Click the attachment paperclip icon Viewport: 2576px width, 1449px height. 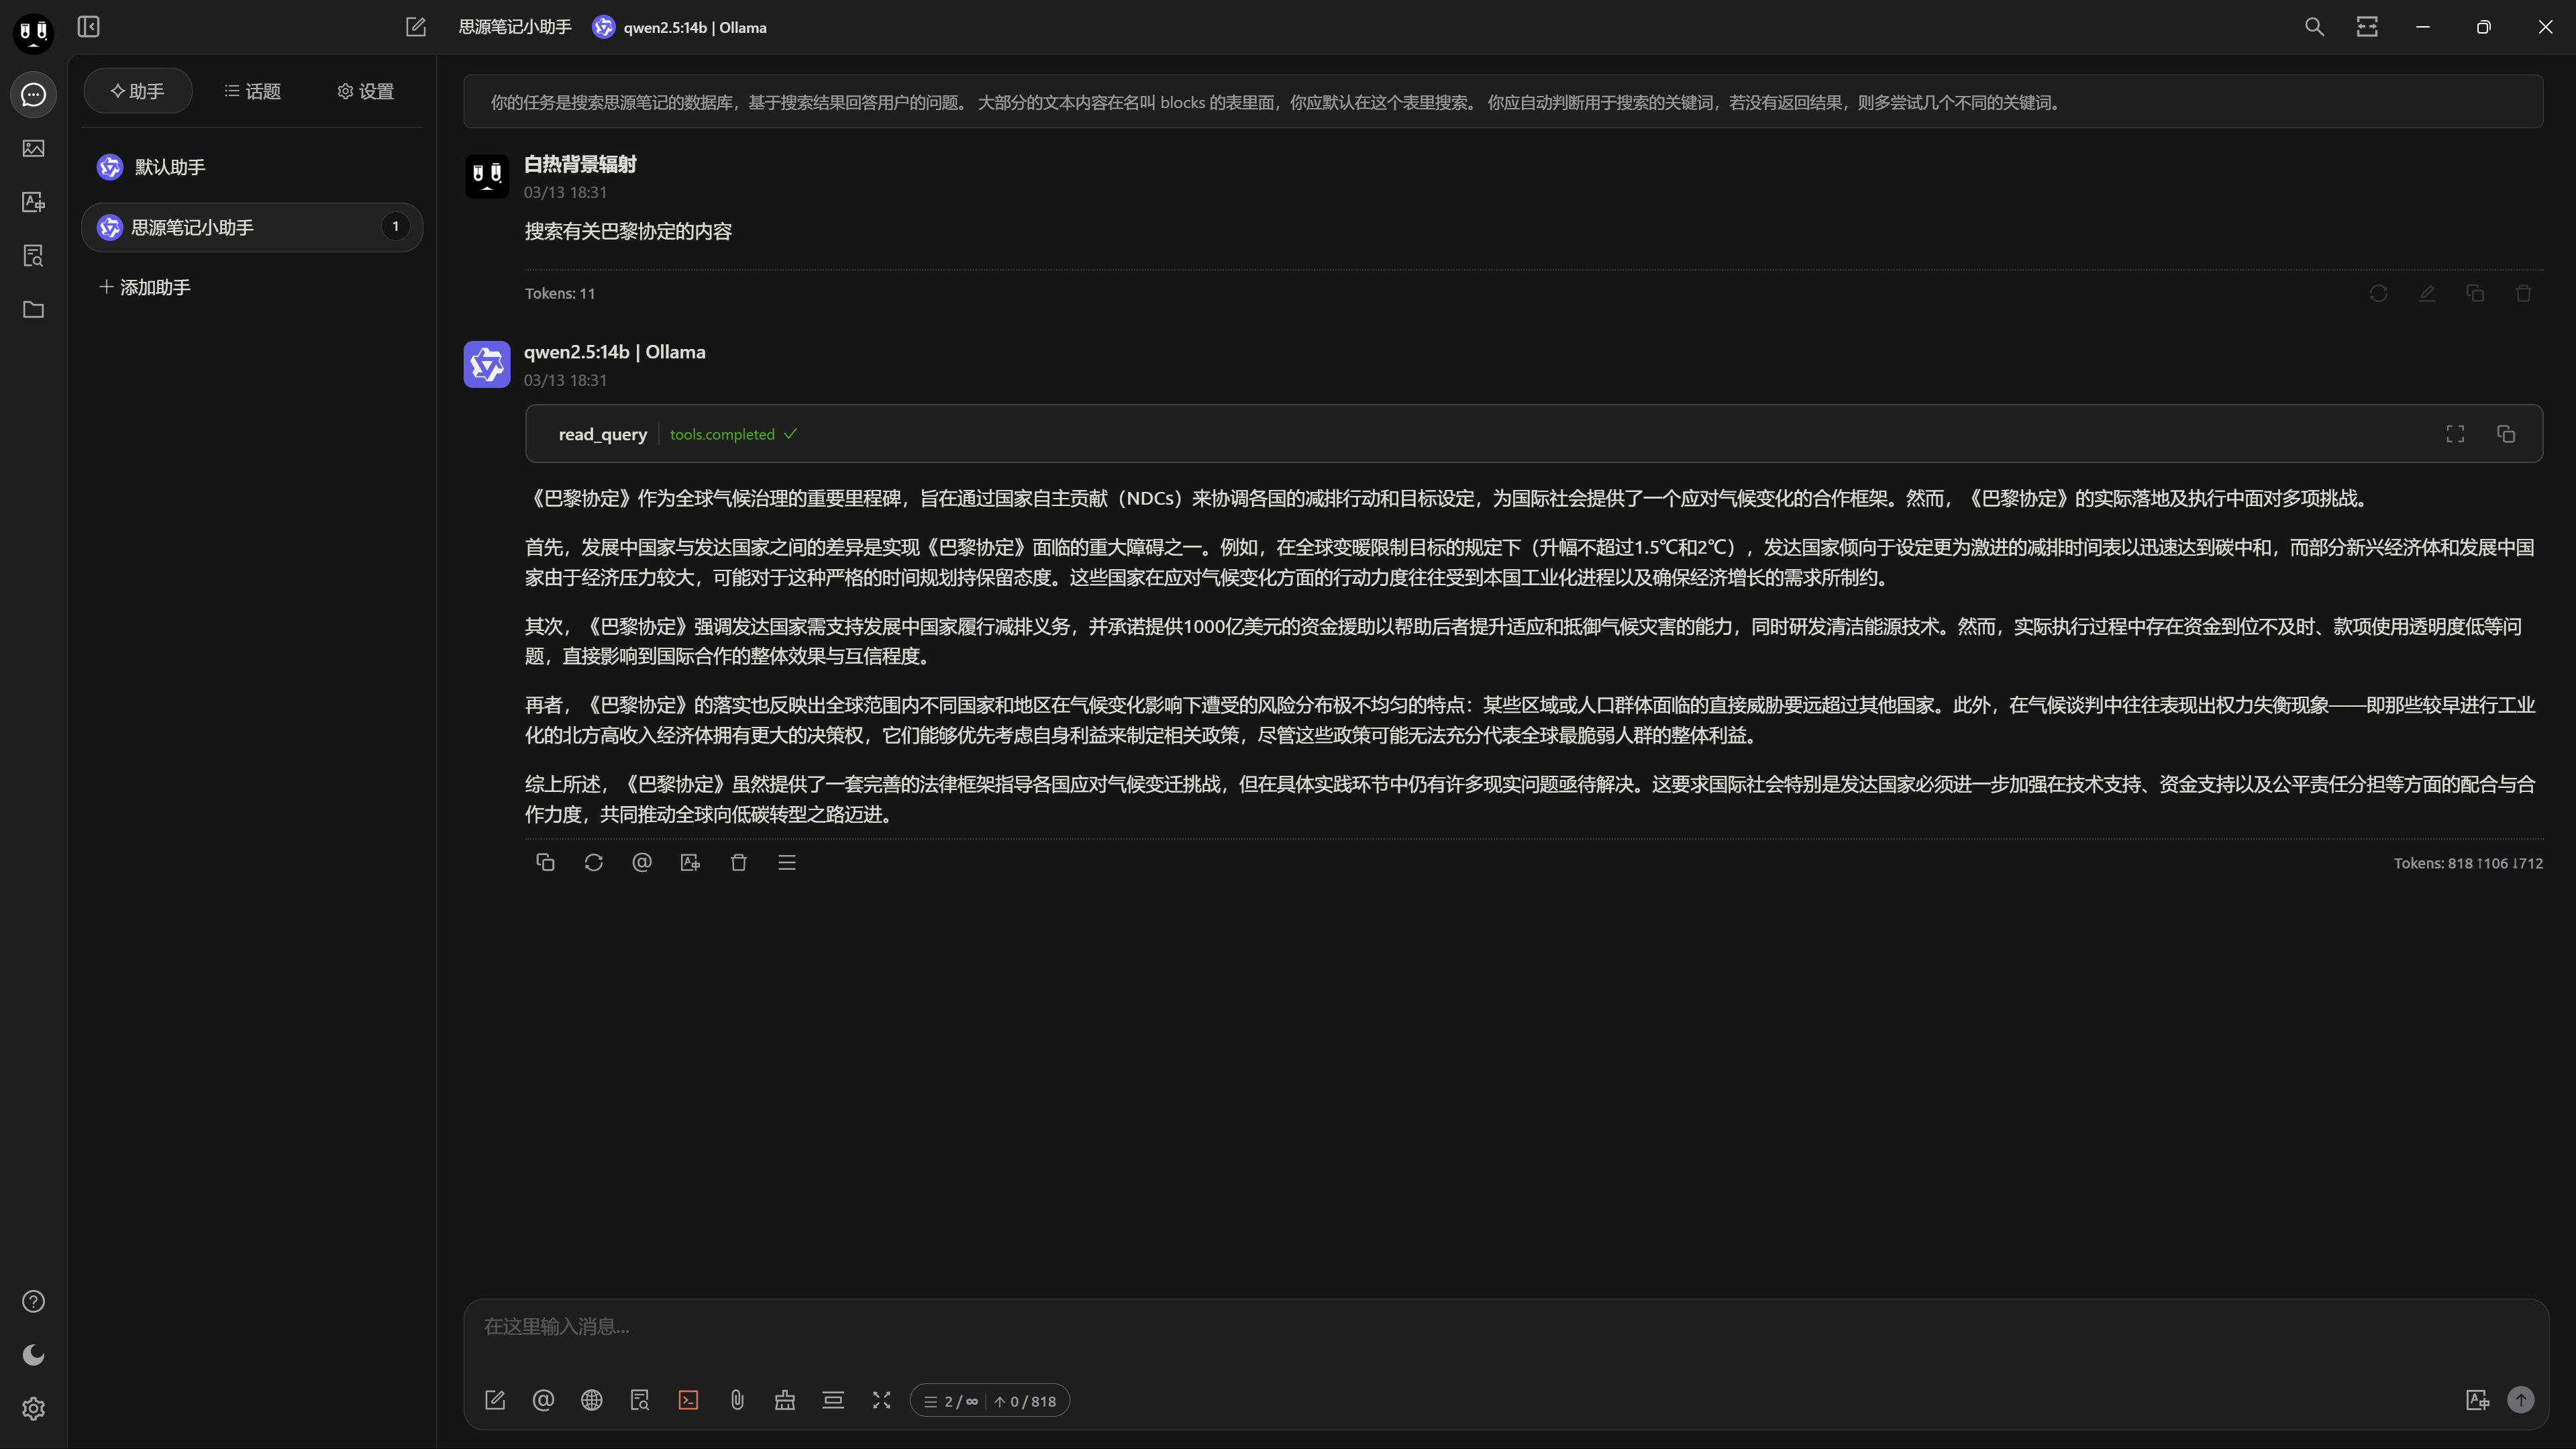[737, 1400]
